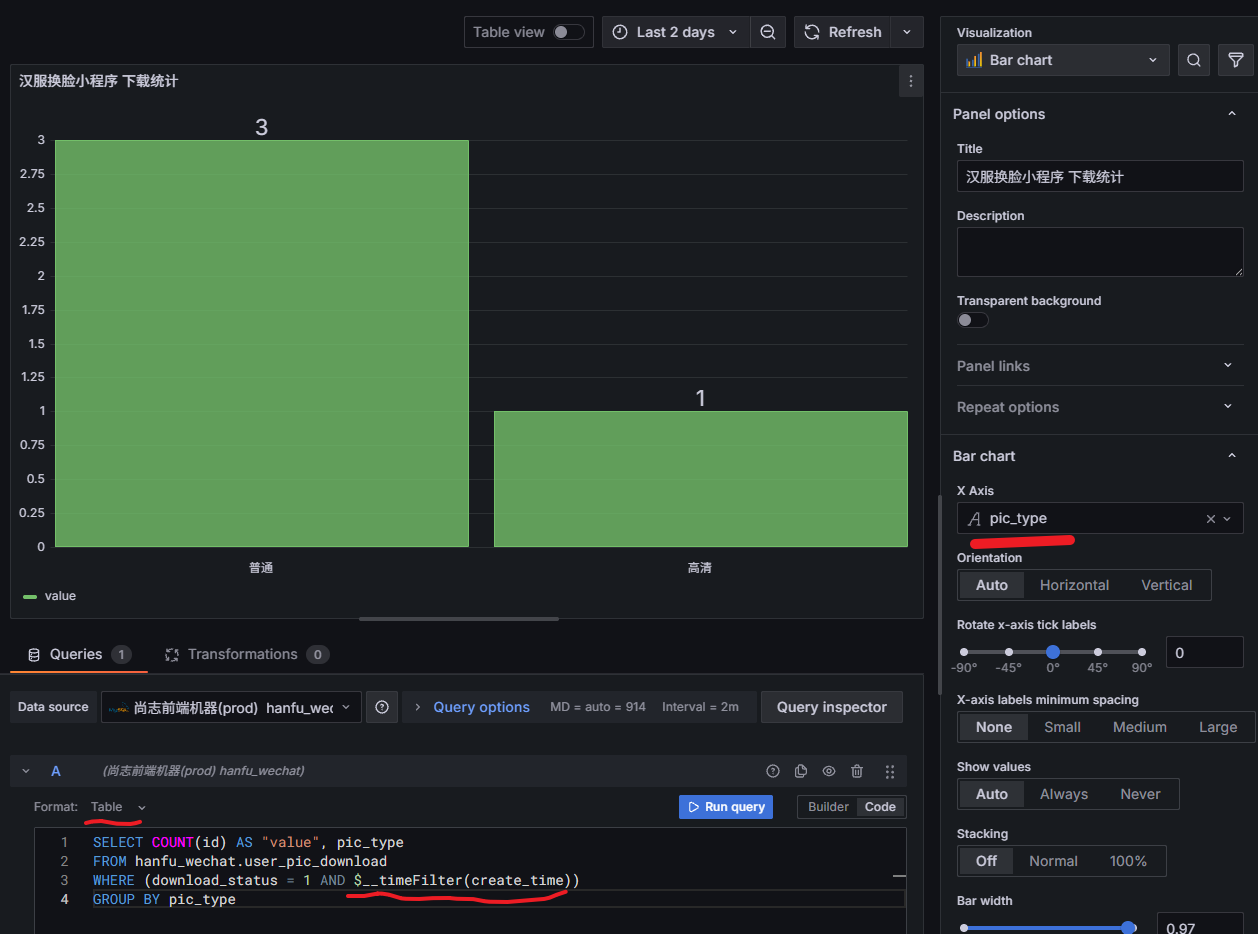The image size is (1258, 934).
Task: Toggle the Table view switch
Action: click(569, 32)
